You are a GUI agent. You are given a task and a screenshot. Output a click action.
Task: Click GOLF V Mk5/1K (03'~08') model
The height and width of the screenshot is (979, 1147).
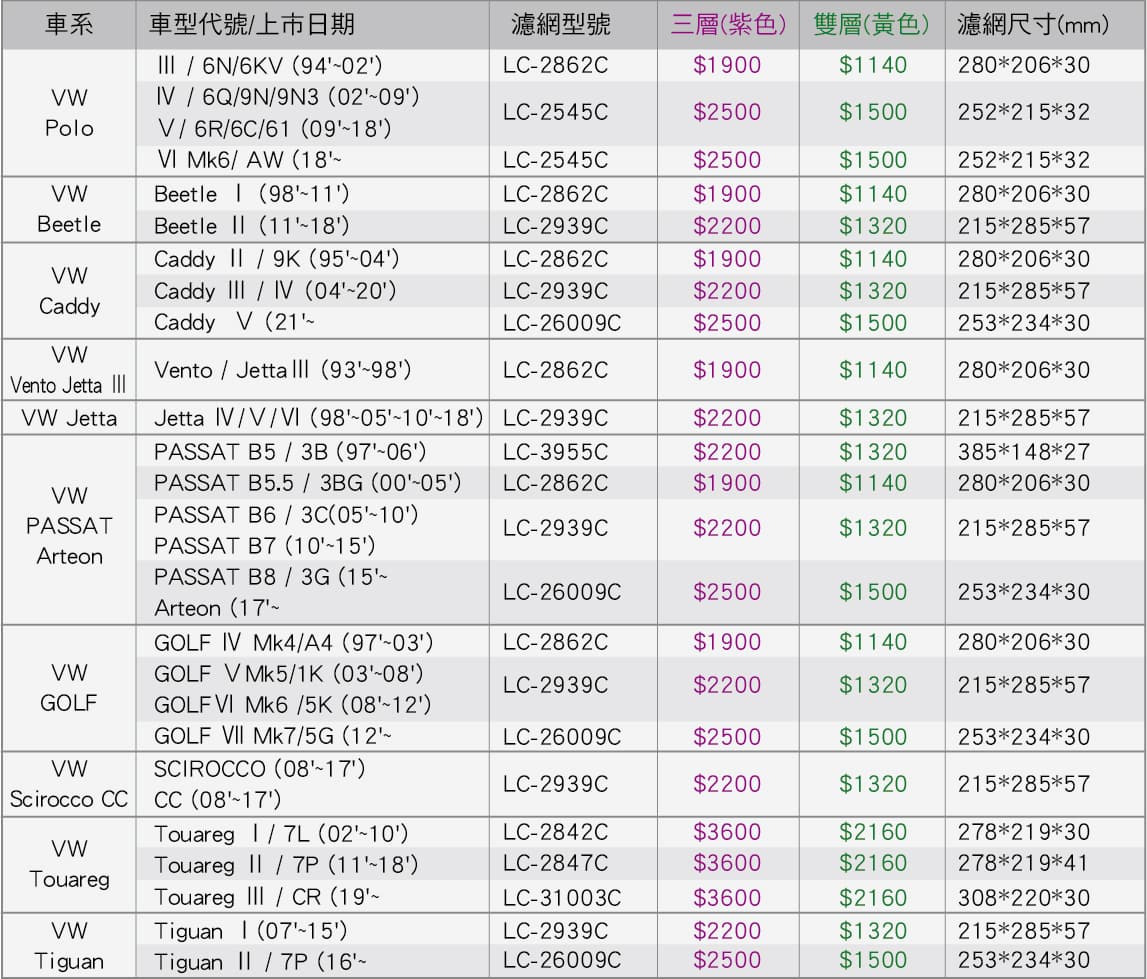[x=288, y=673]
